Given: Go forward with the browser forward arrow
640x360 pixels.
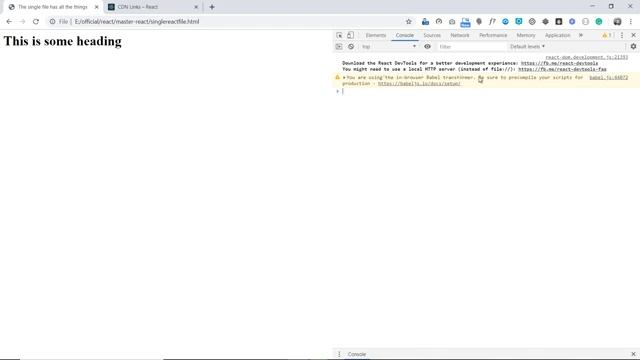Looking at the screenshot, I should point(22,22).
